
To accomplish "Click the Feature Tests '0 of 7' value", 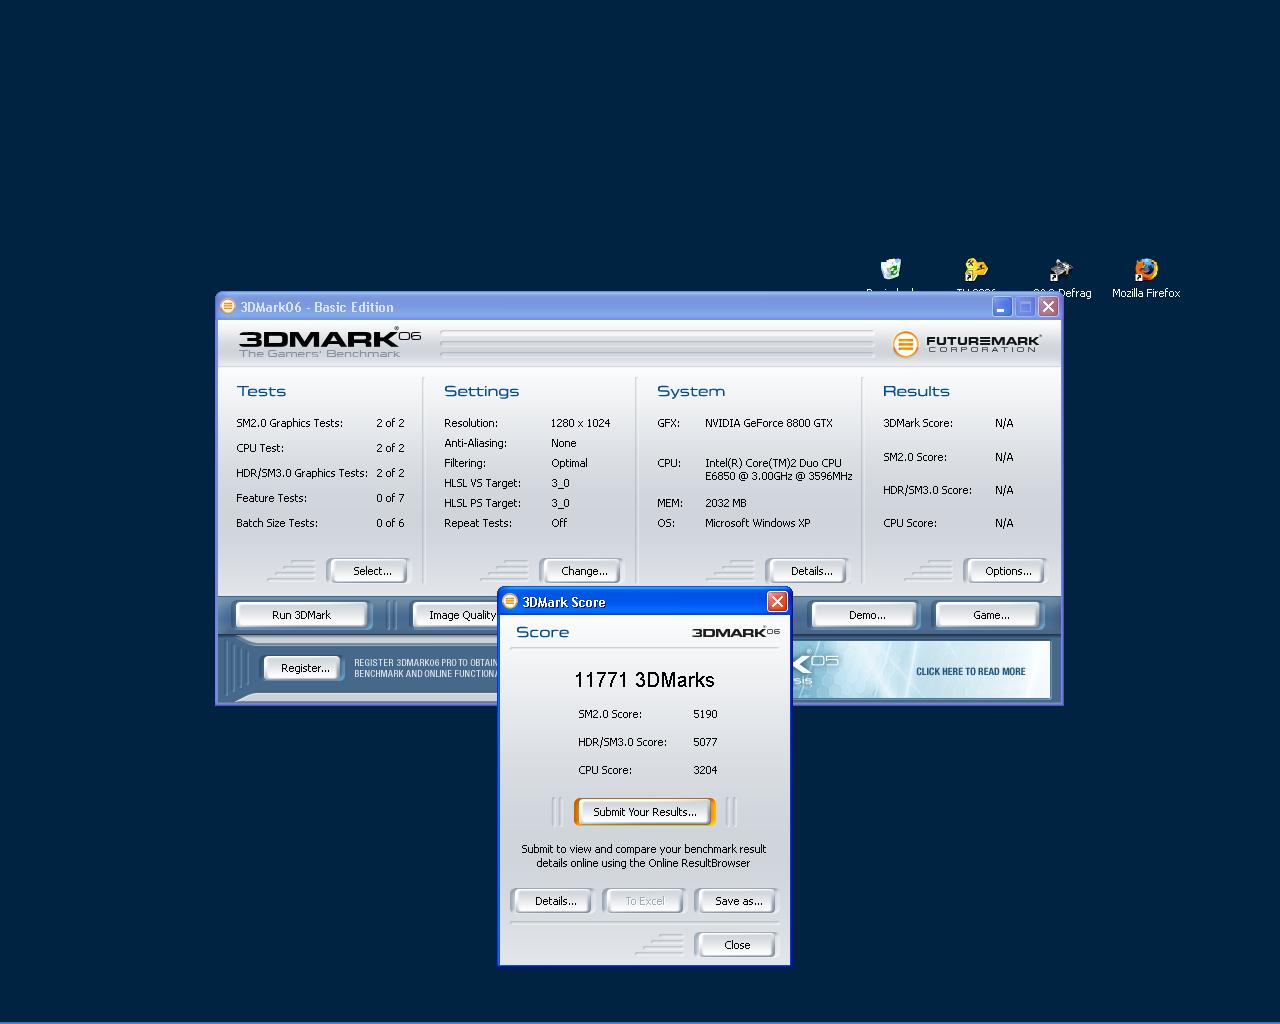I will click(x=390, y=498).
